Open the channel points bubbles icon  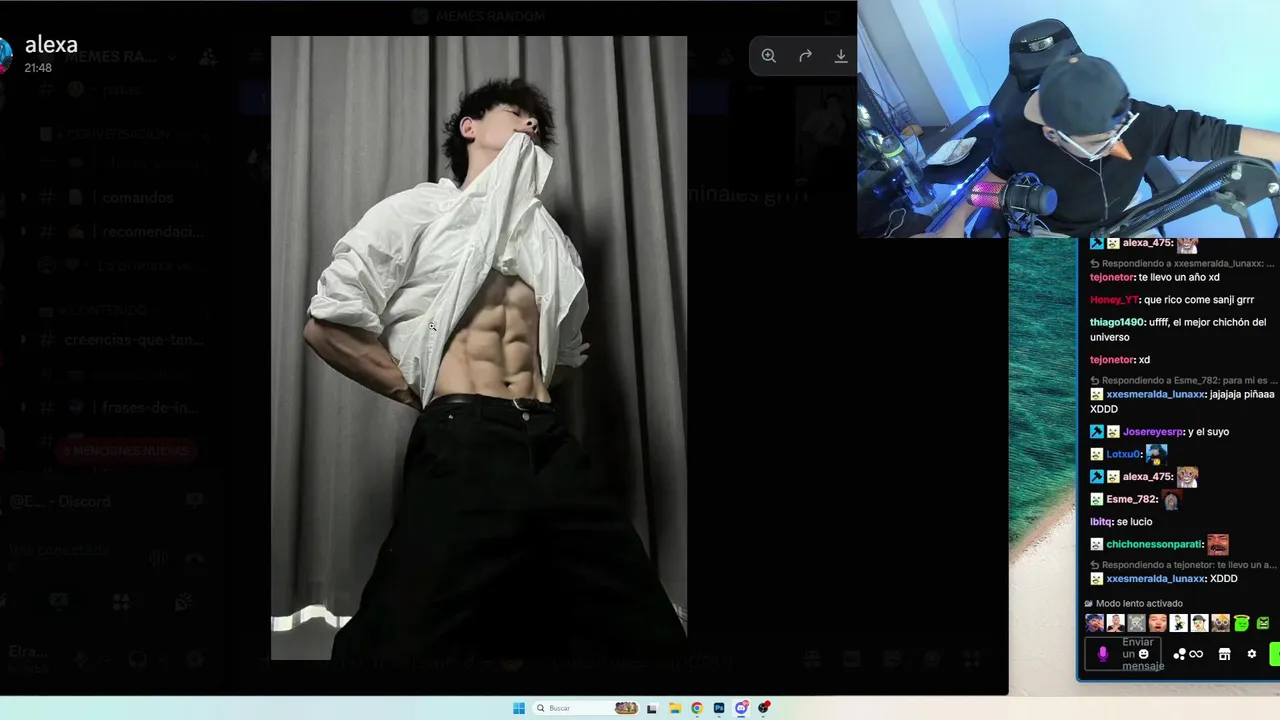pyautogui.click(x=1179, y=654)
